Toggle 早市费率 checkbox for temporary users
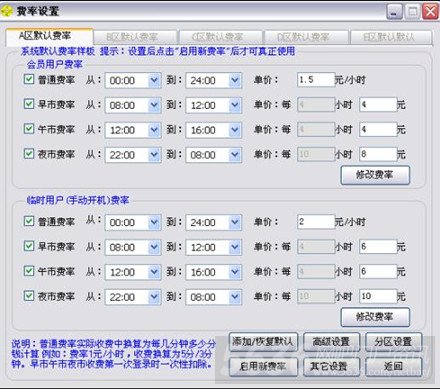This screenshot has width=440, height=389. pyautogui.click(x=29, y=246)
